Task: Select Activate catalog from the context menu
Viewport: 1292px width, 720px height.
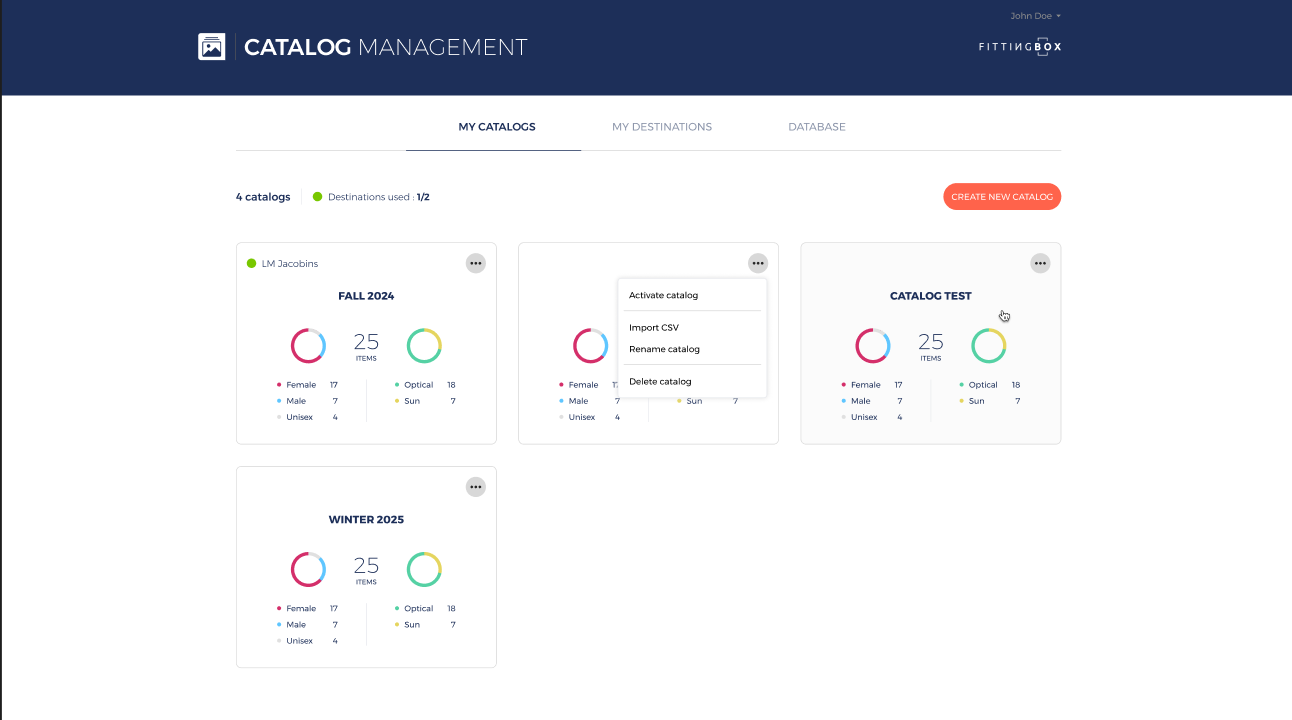Action: [664, 295]
